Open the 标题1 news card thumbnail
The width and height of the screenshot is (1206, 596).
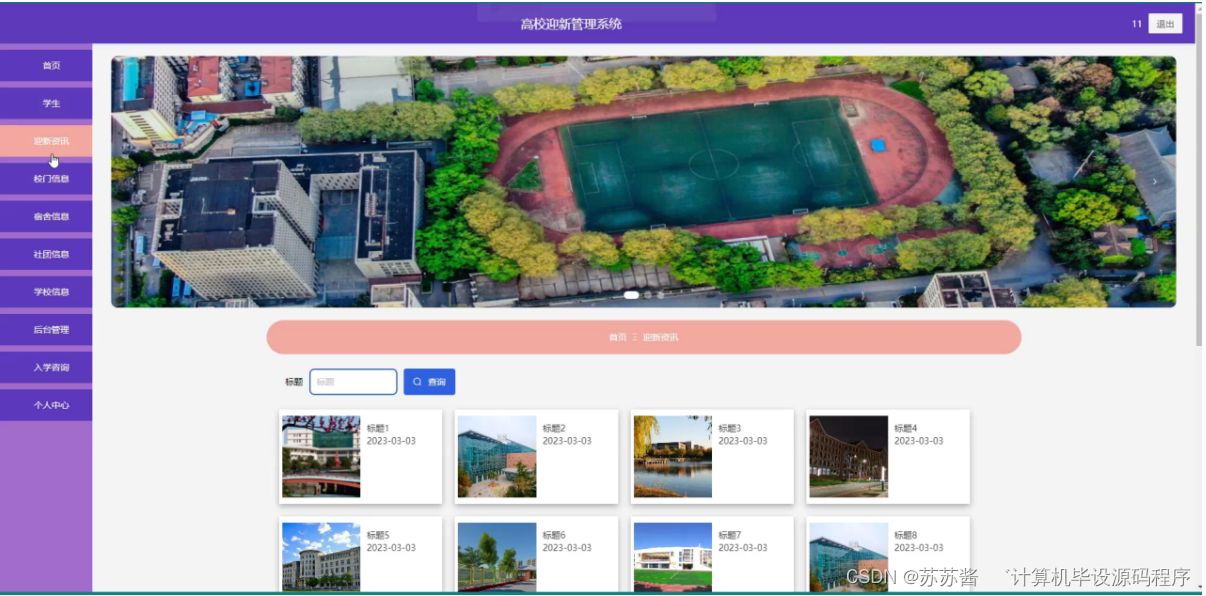point(322,455)
